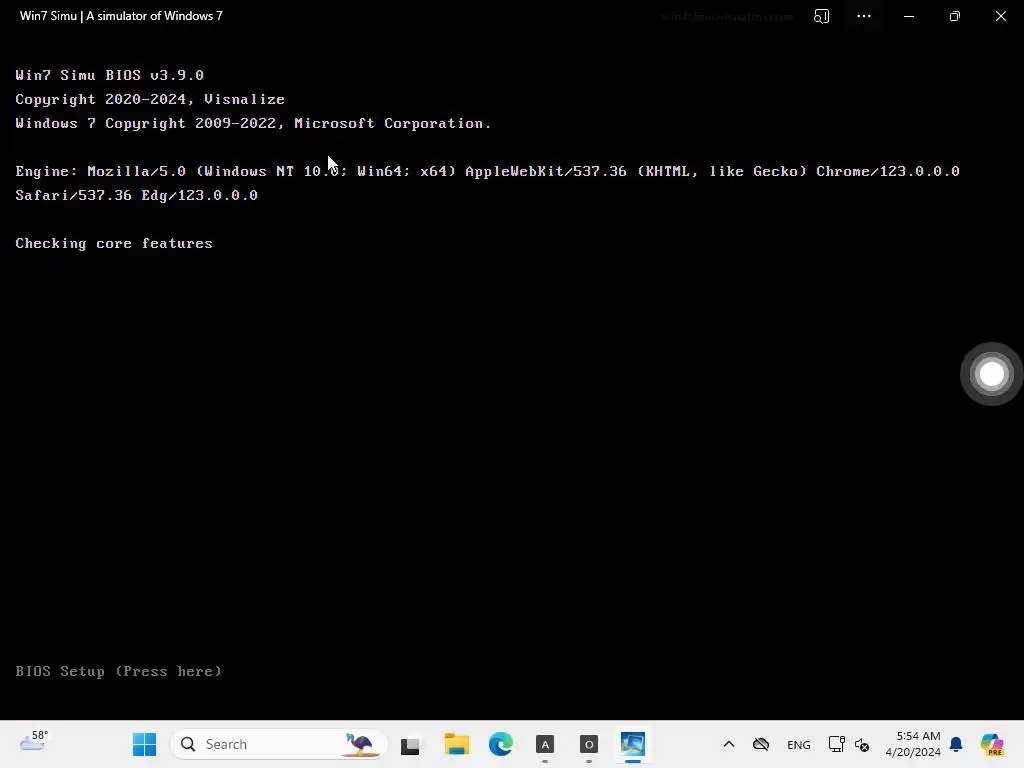1024x768 pixels.
Task: Close the Win7 Simu window
Action: [1000, 16]
